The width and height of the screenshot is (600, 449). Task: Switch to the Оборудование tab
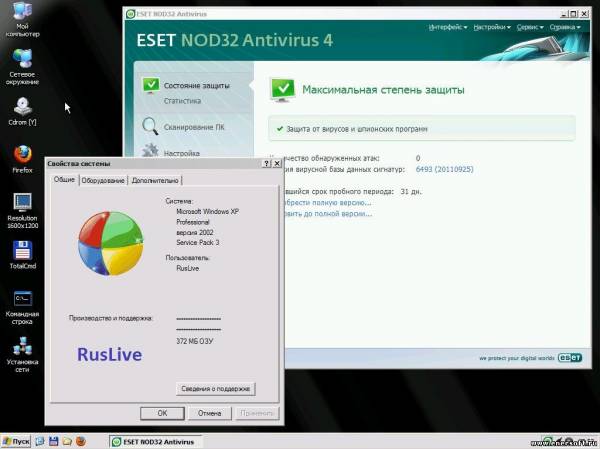103,180
